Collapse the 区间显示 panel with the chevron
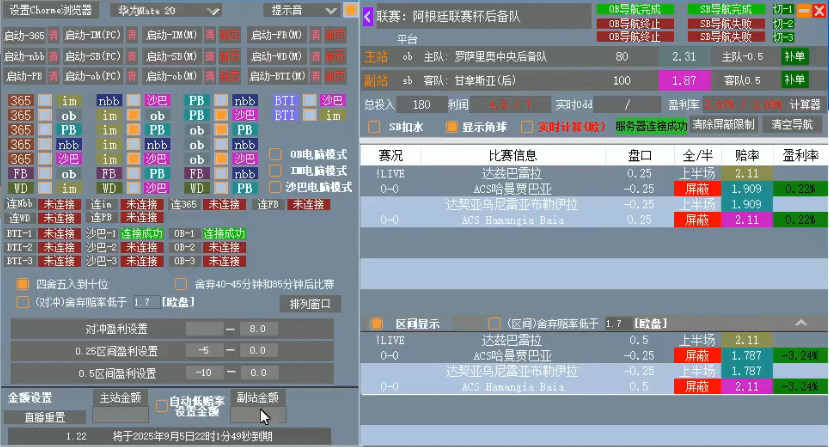829x447 pixels. (801, 323)
